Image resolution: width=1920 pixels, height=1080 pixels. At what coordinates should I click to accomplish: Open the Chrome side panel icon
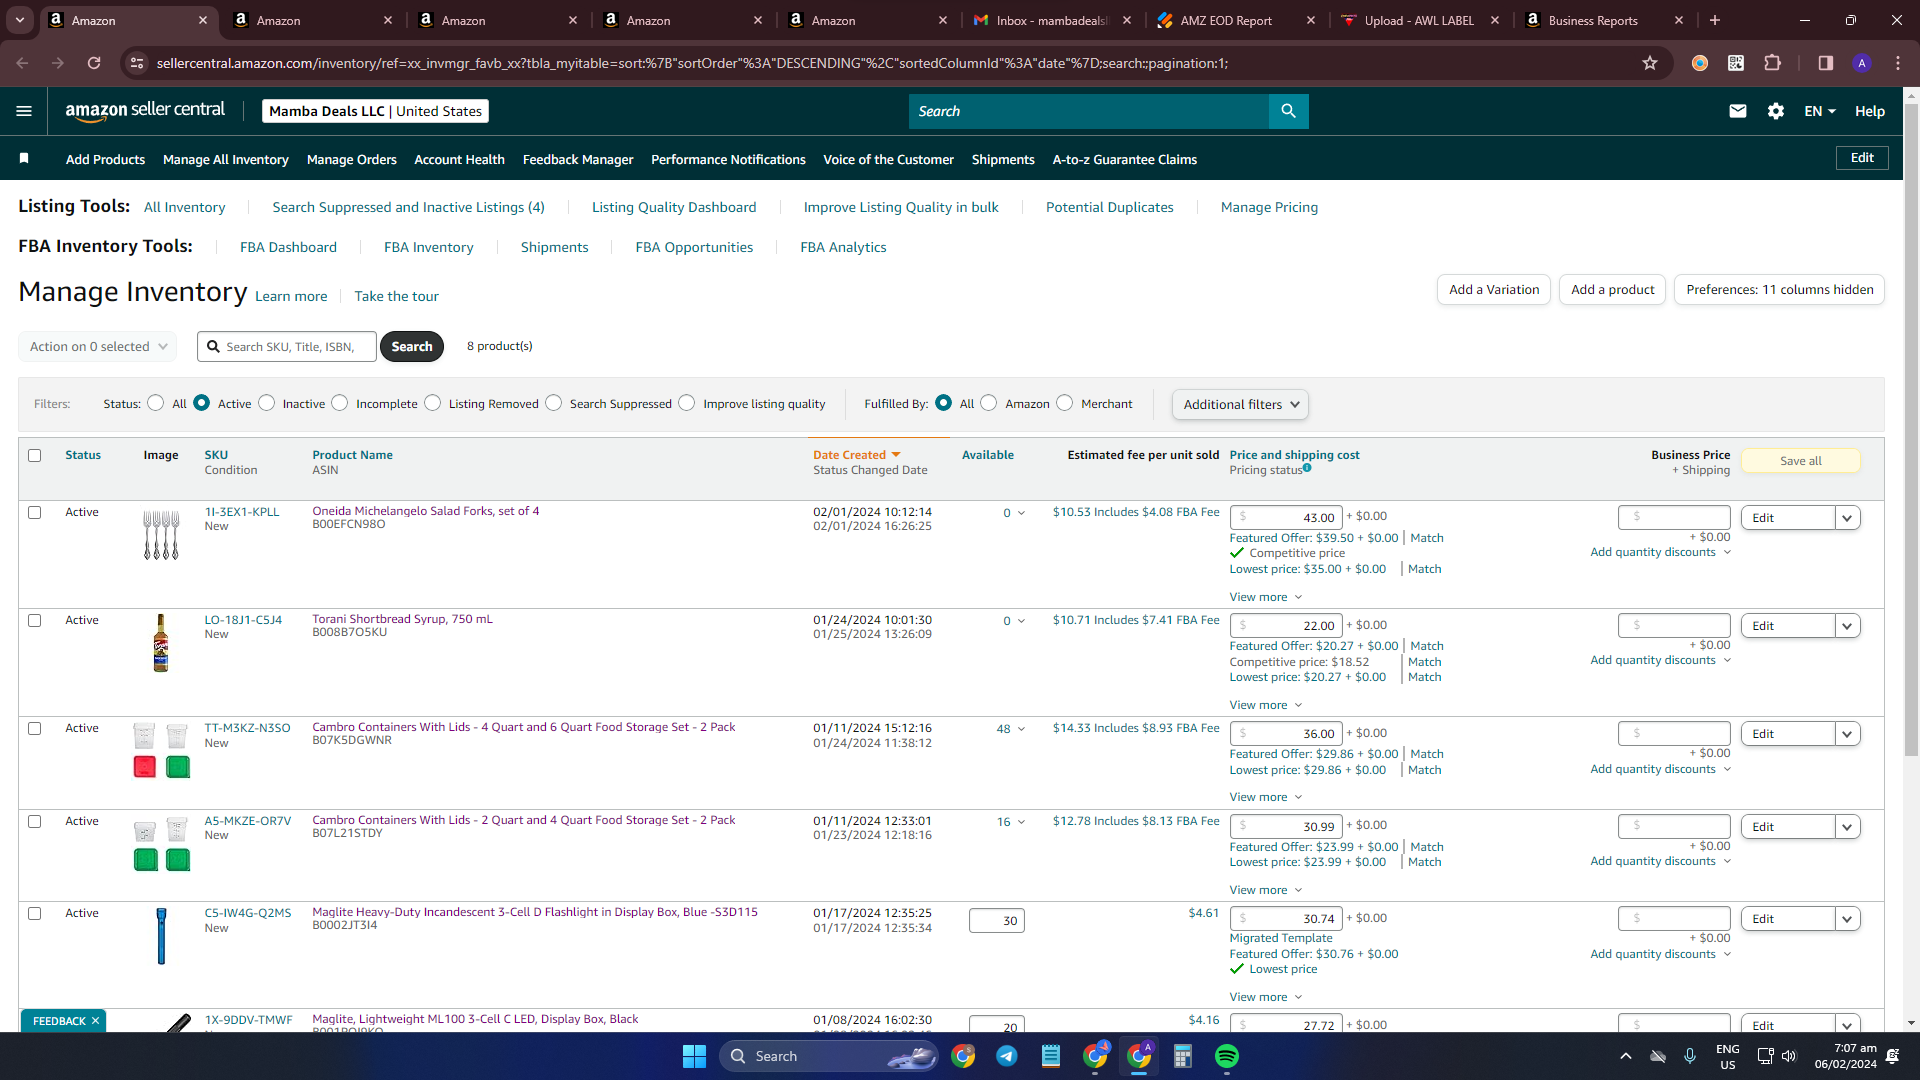point(1826,63)
